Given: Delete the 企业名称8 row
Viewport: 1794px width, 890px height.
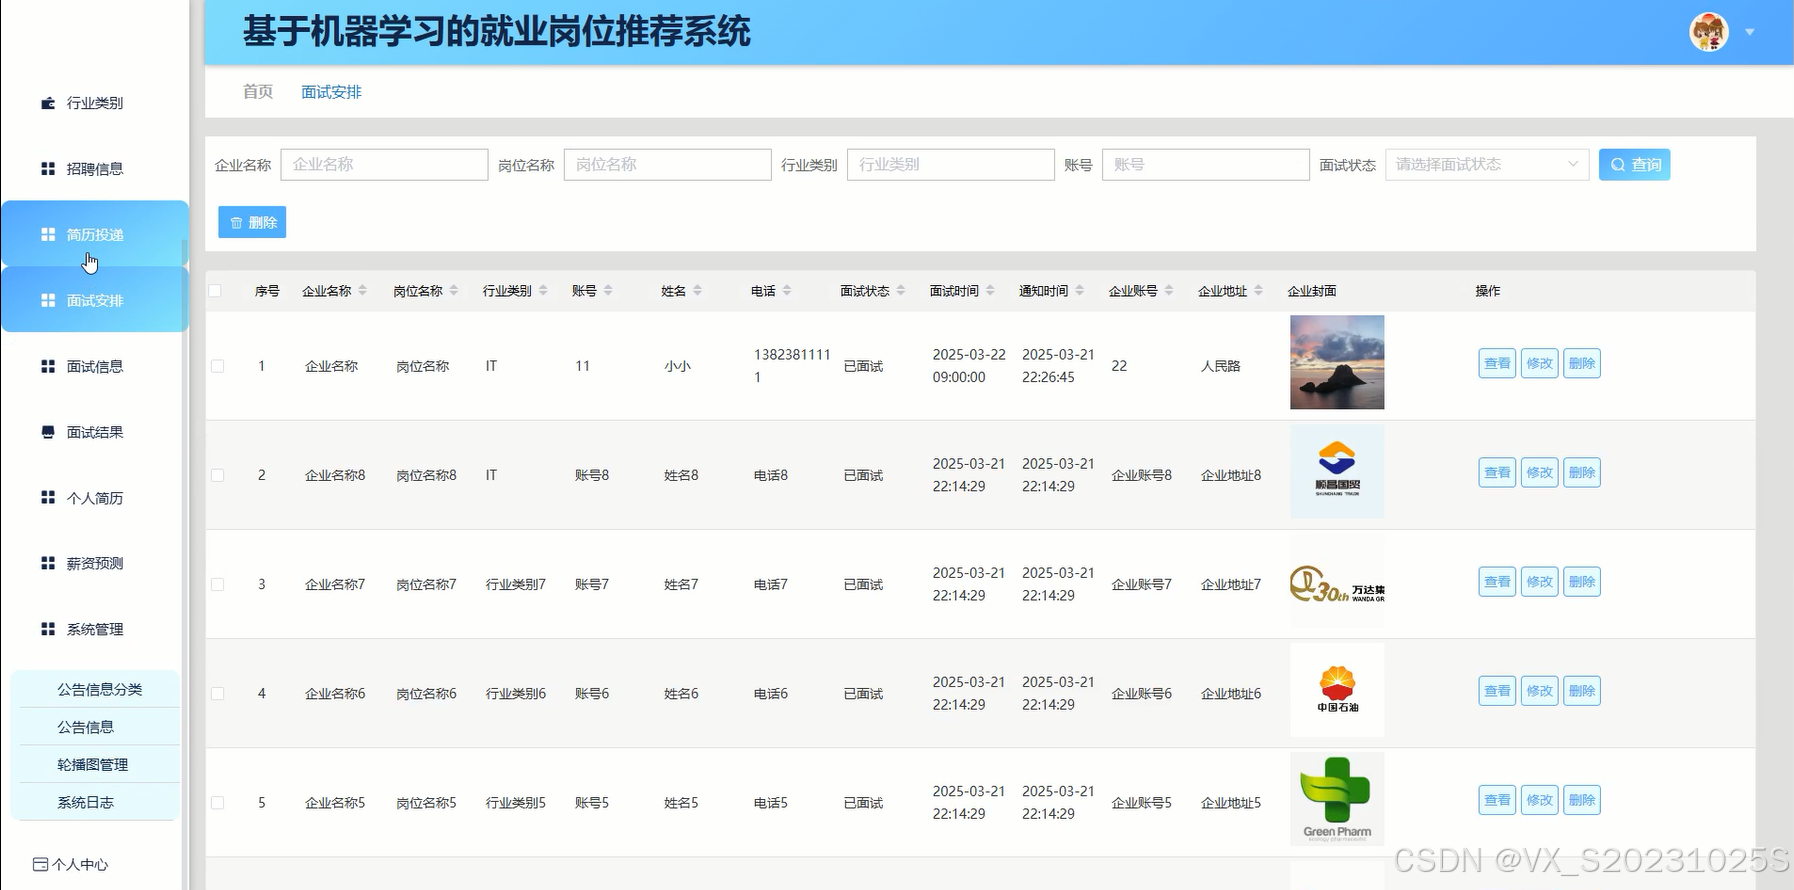Looking at the screenshot, I should [1582, 472].
